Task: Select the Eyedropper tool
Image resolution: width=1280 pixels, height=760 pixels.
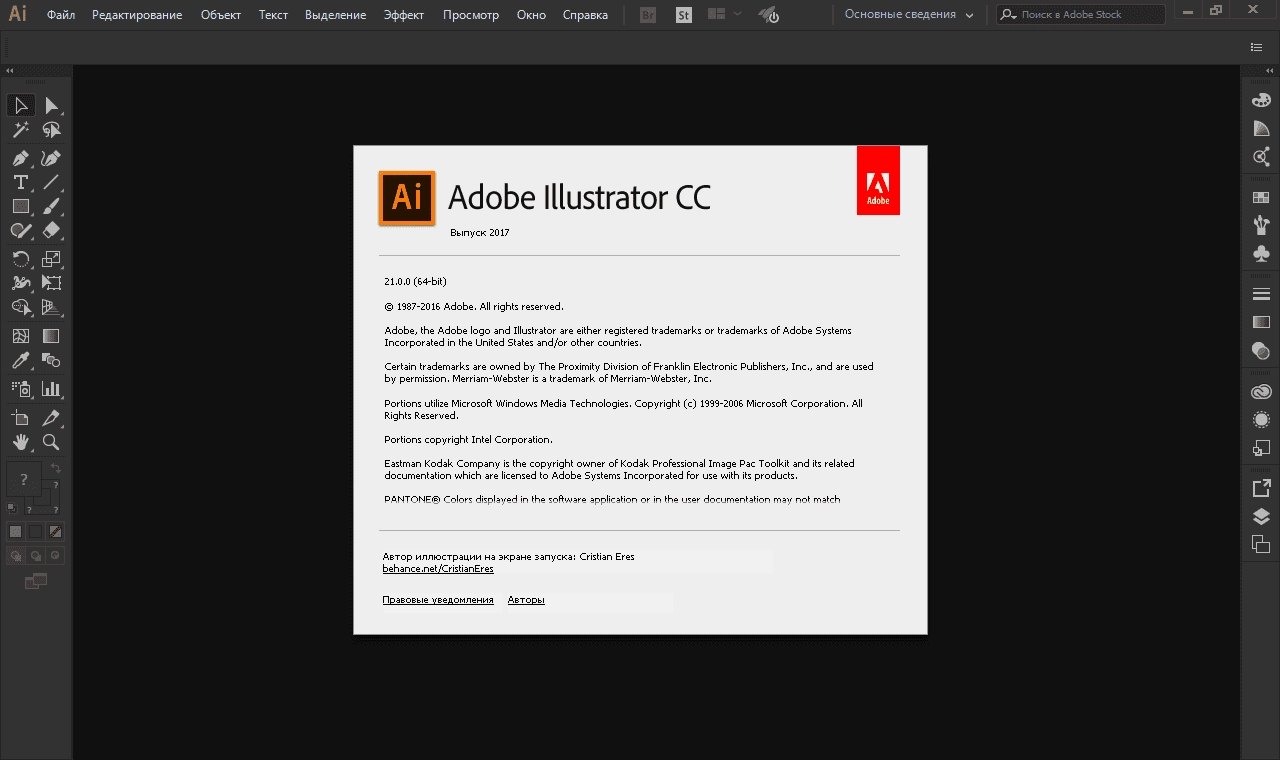Action: pyautogui.click(x=20, y=360)
